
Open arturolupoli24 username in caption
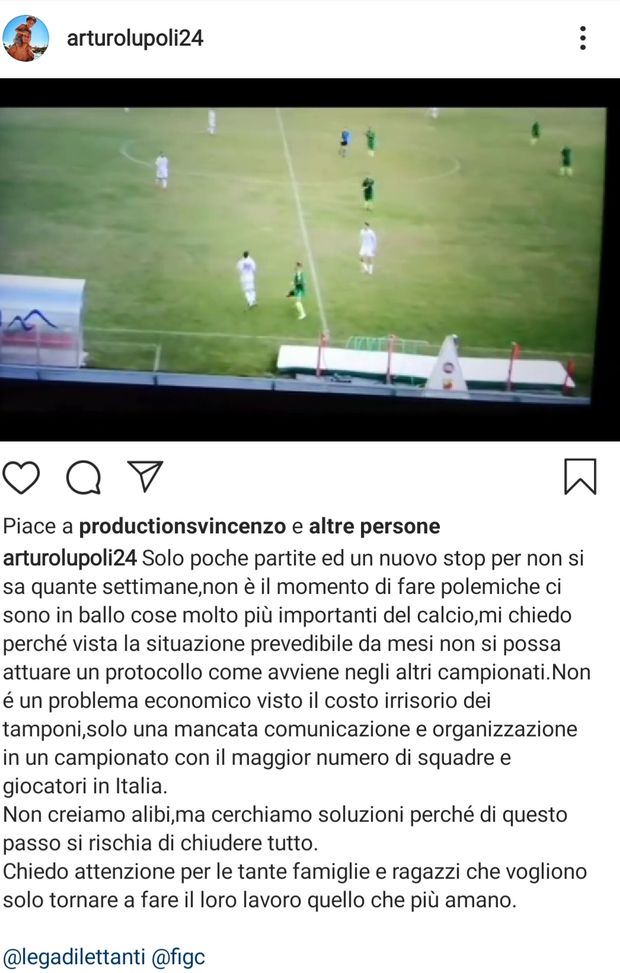(70, 558)
